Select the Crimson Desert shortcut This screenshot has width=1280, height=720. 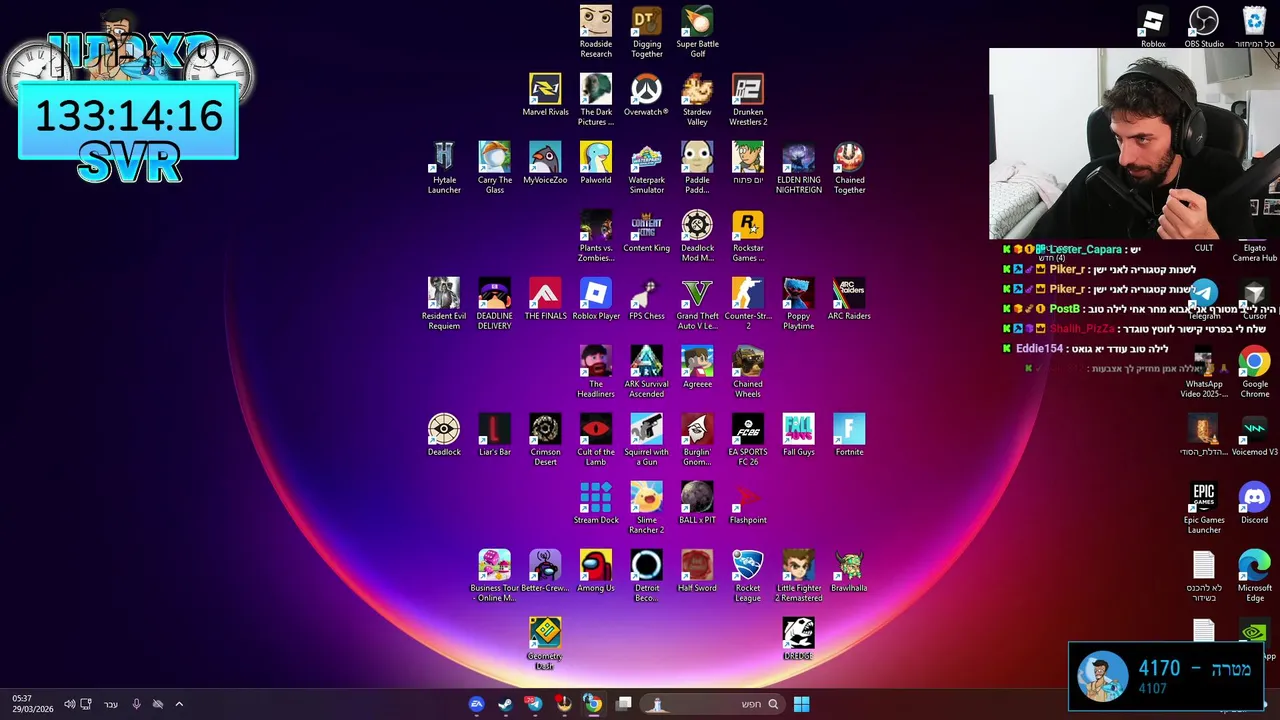click(x=545, y=440)
